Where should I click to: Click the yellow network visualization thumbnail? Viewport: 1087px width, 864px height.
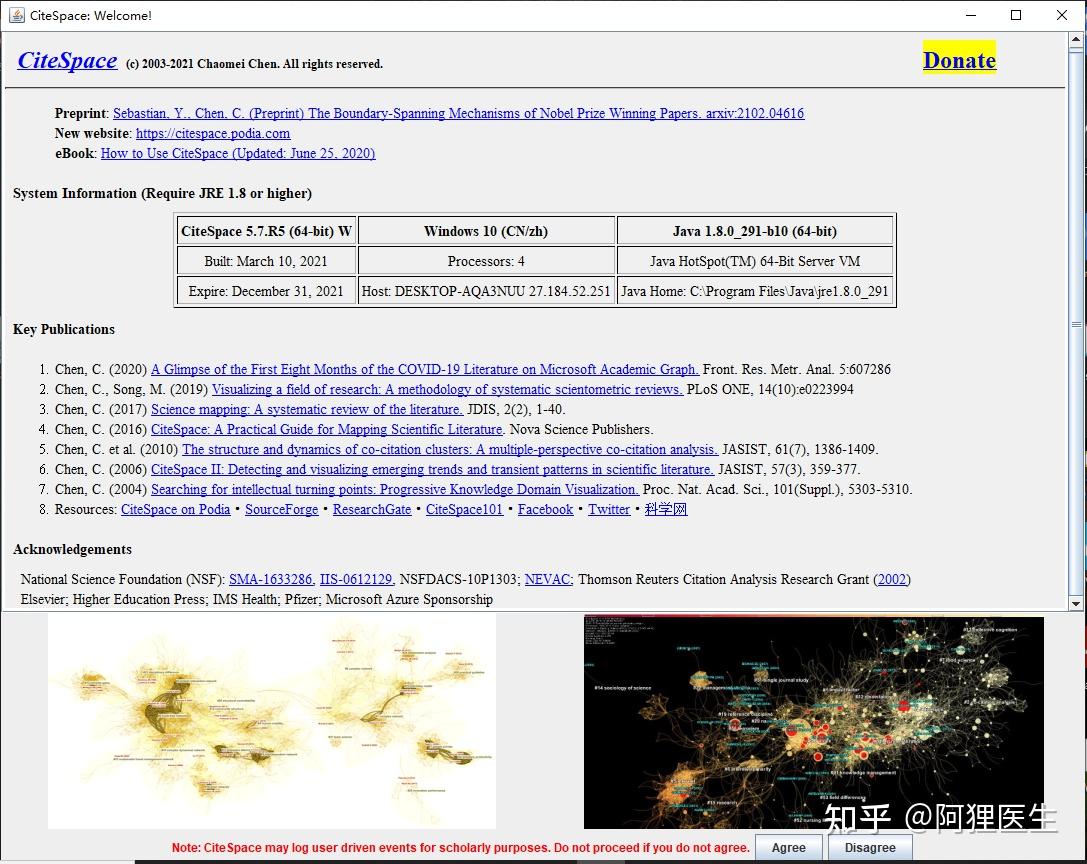tap(272, 721)
